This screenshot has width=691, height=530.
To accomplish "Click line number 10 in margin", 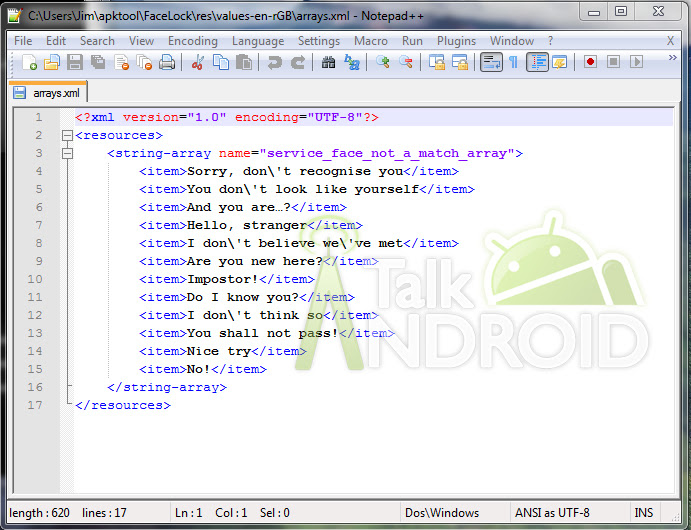I will [35, 279].
